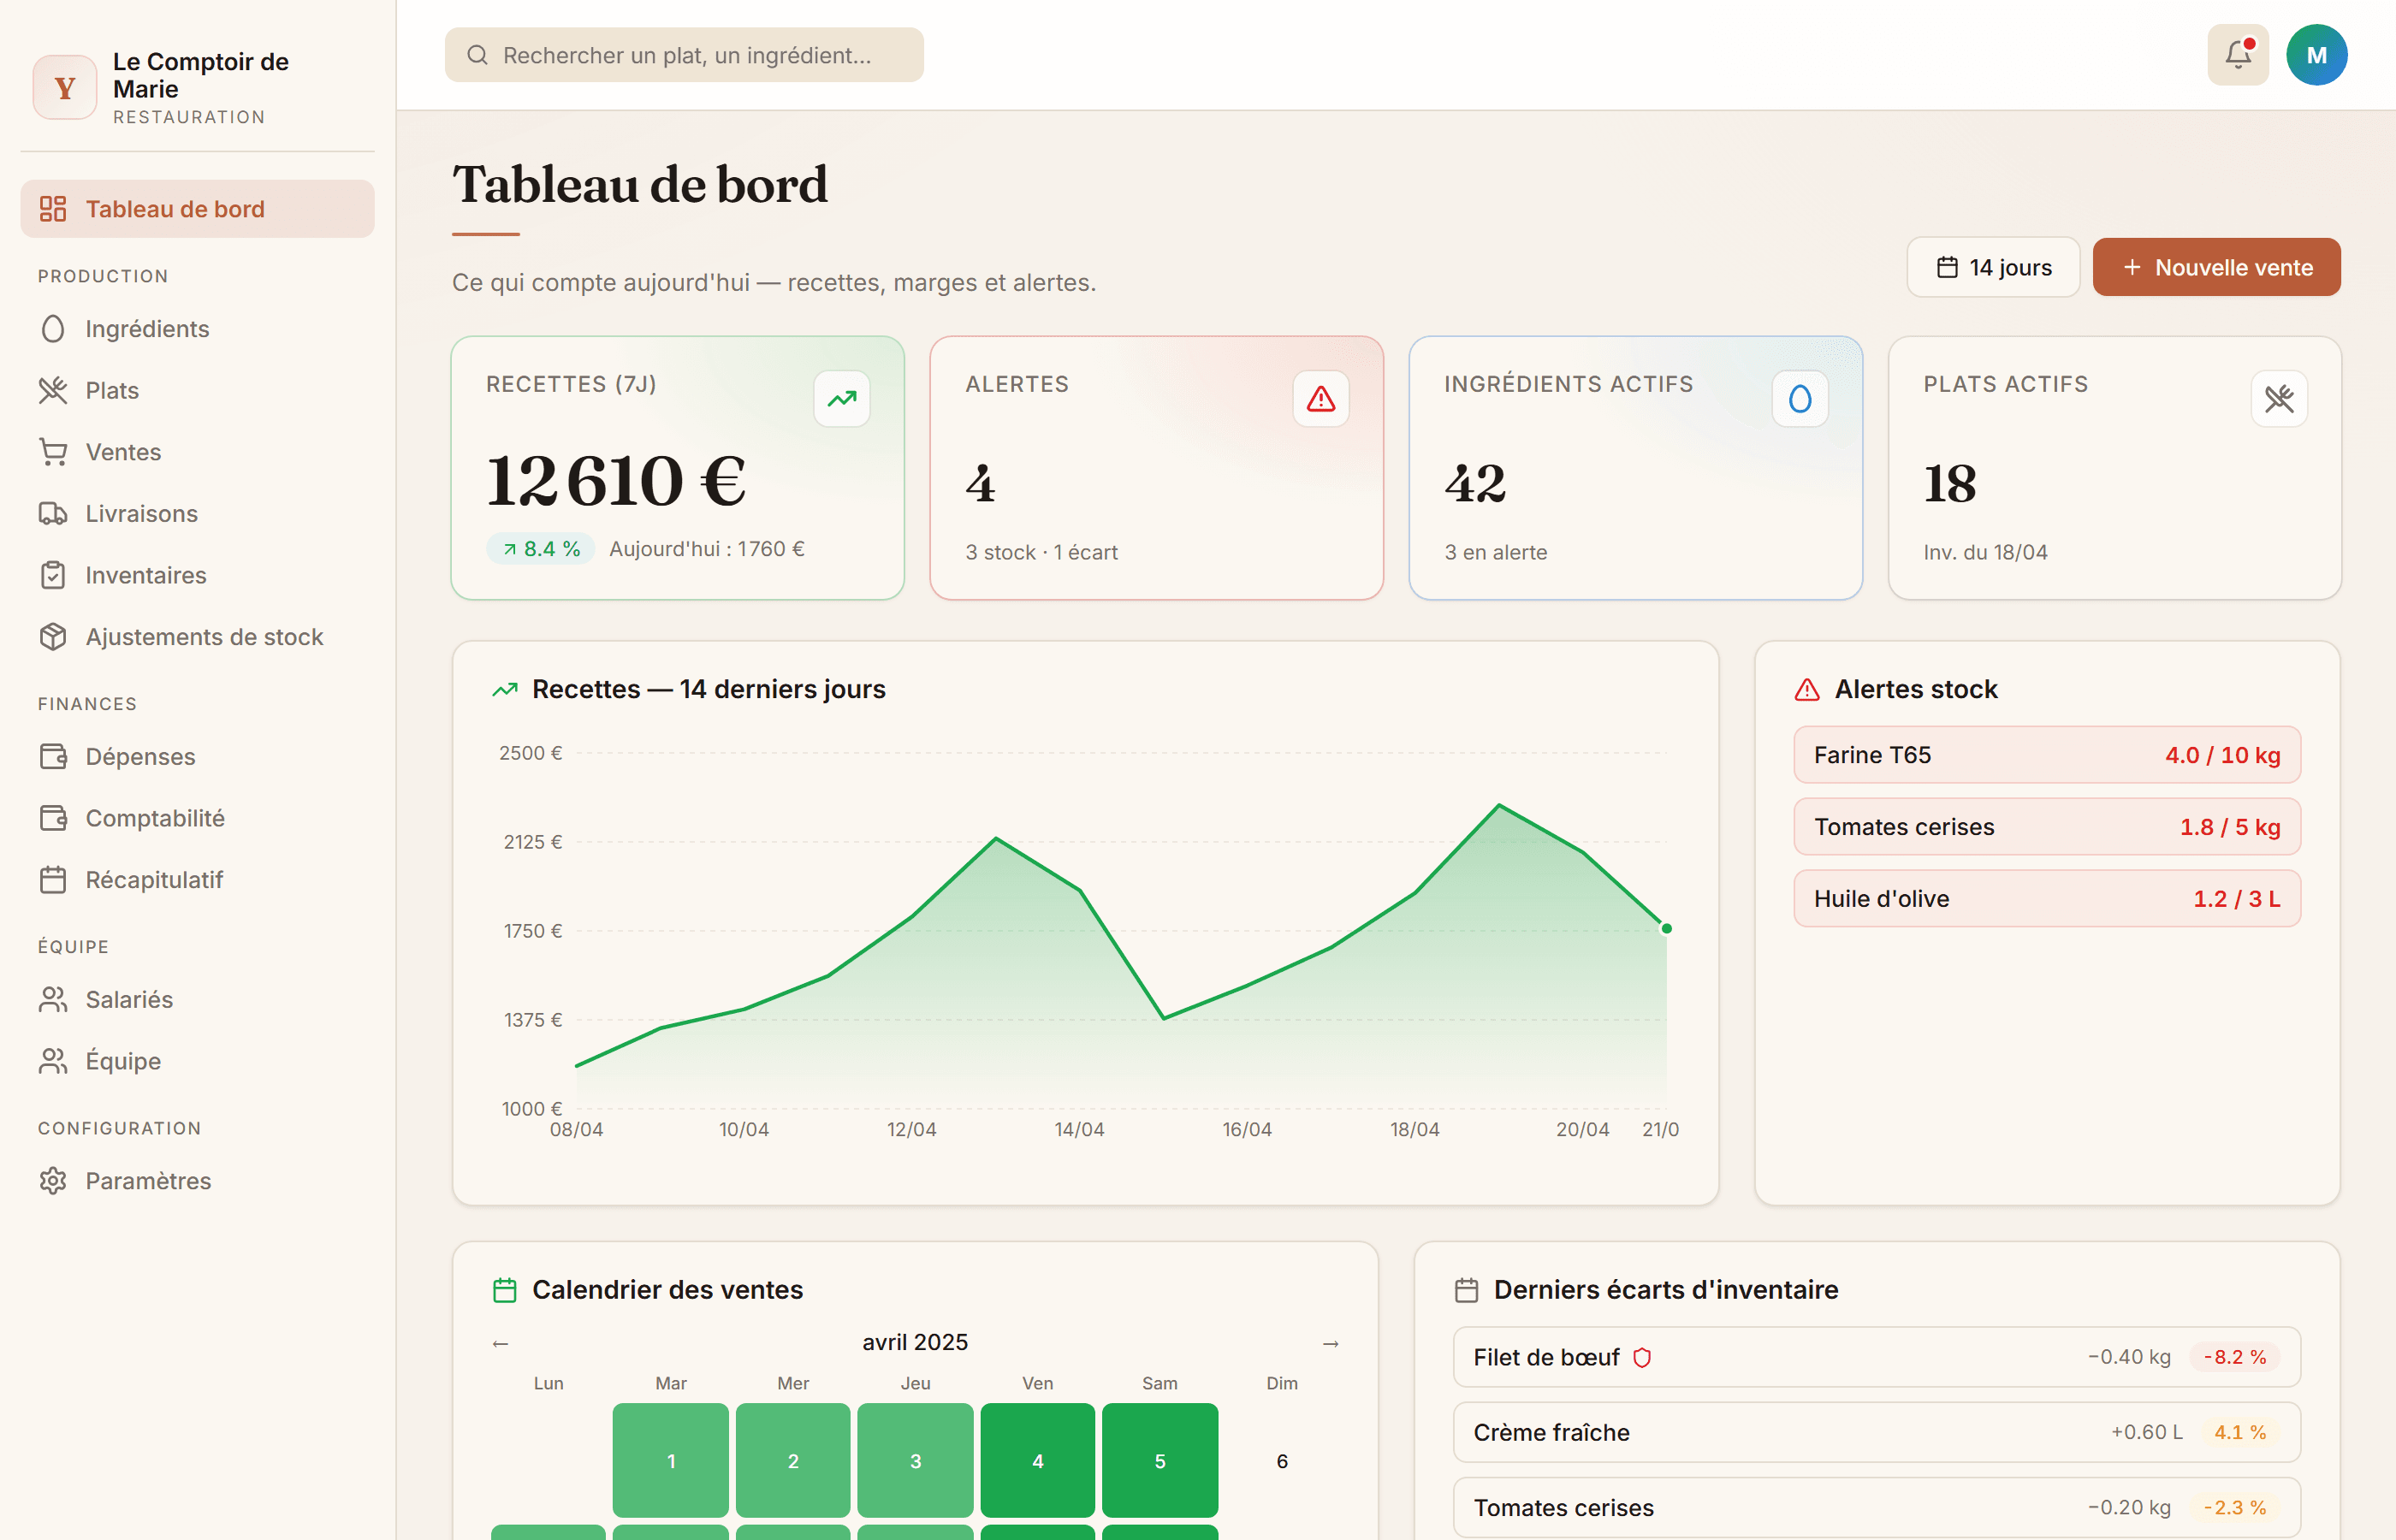2396x1540 pixels.
Task: Click the Ajustements de stock box icon
Action: click(x=53, y=637)
